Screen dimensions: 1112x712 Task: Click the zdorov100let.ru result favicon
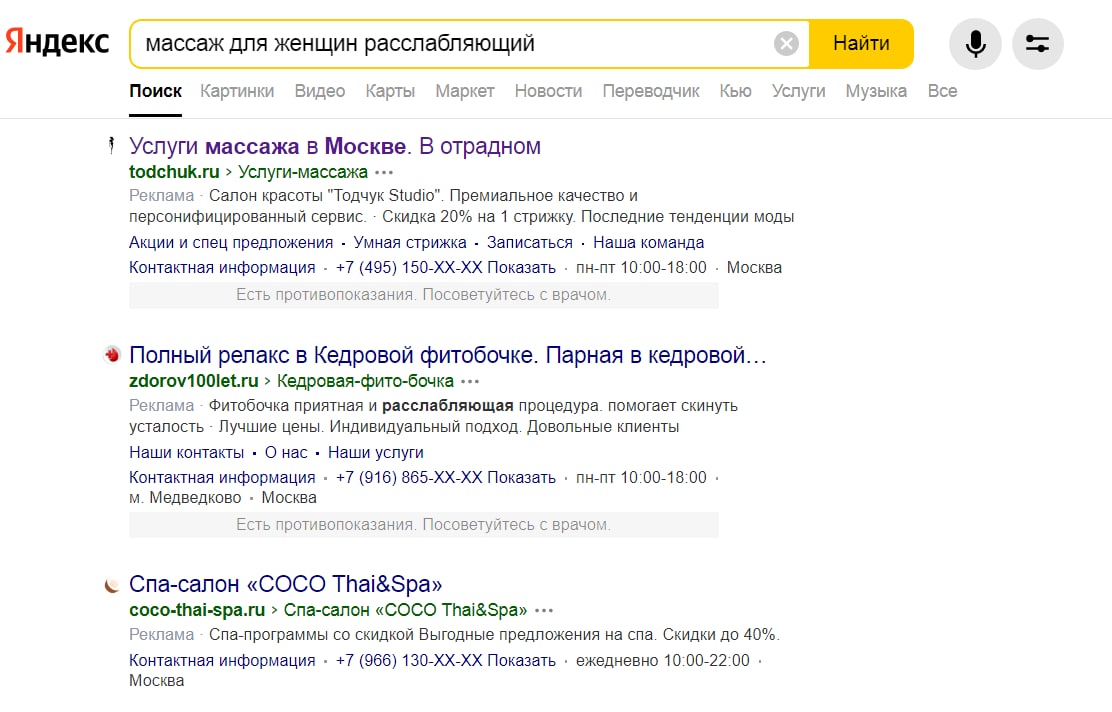[111, 354]
